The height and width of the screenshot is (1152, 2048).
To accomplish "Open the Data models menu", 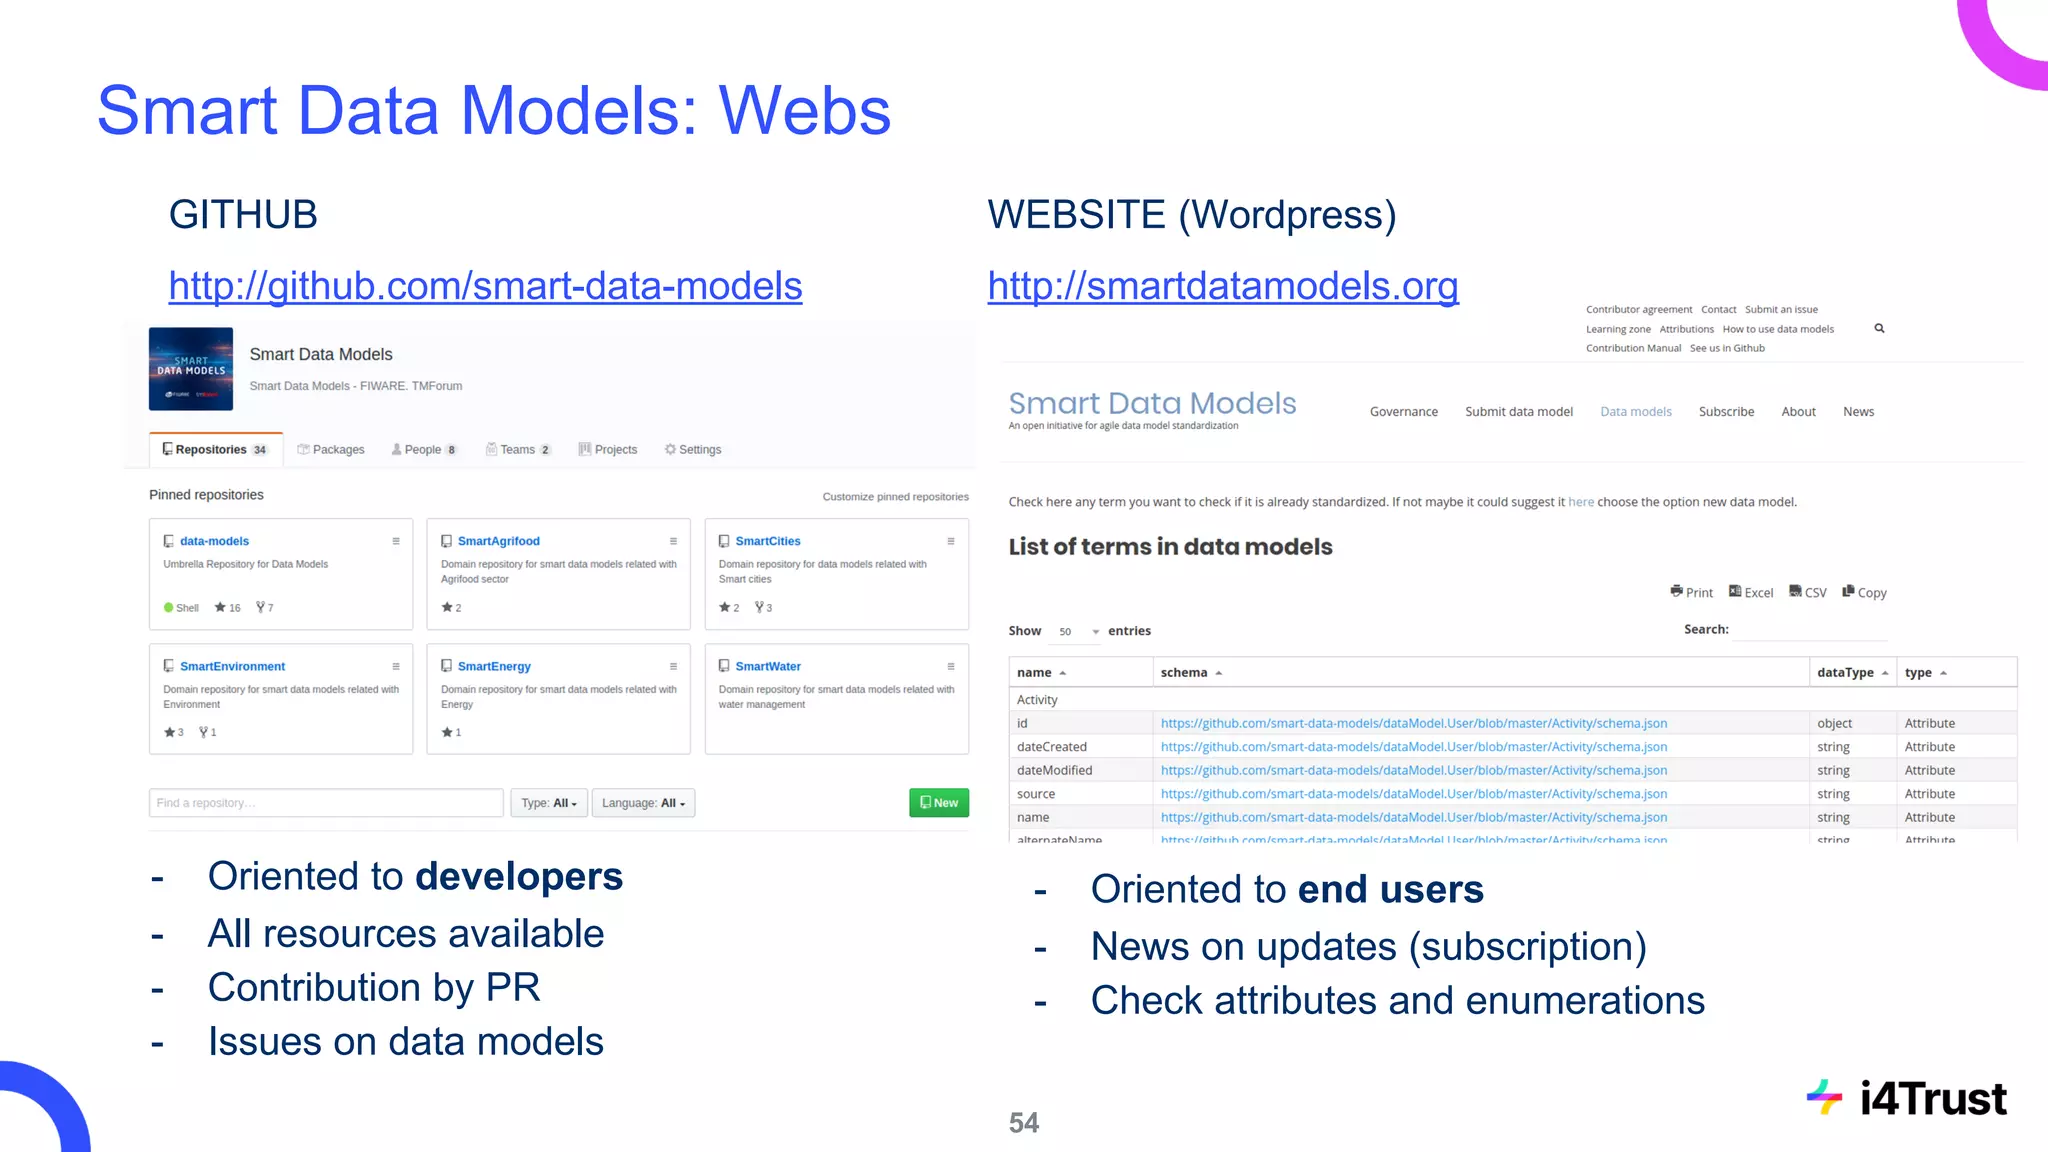I will pos(1636,412).
